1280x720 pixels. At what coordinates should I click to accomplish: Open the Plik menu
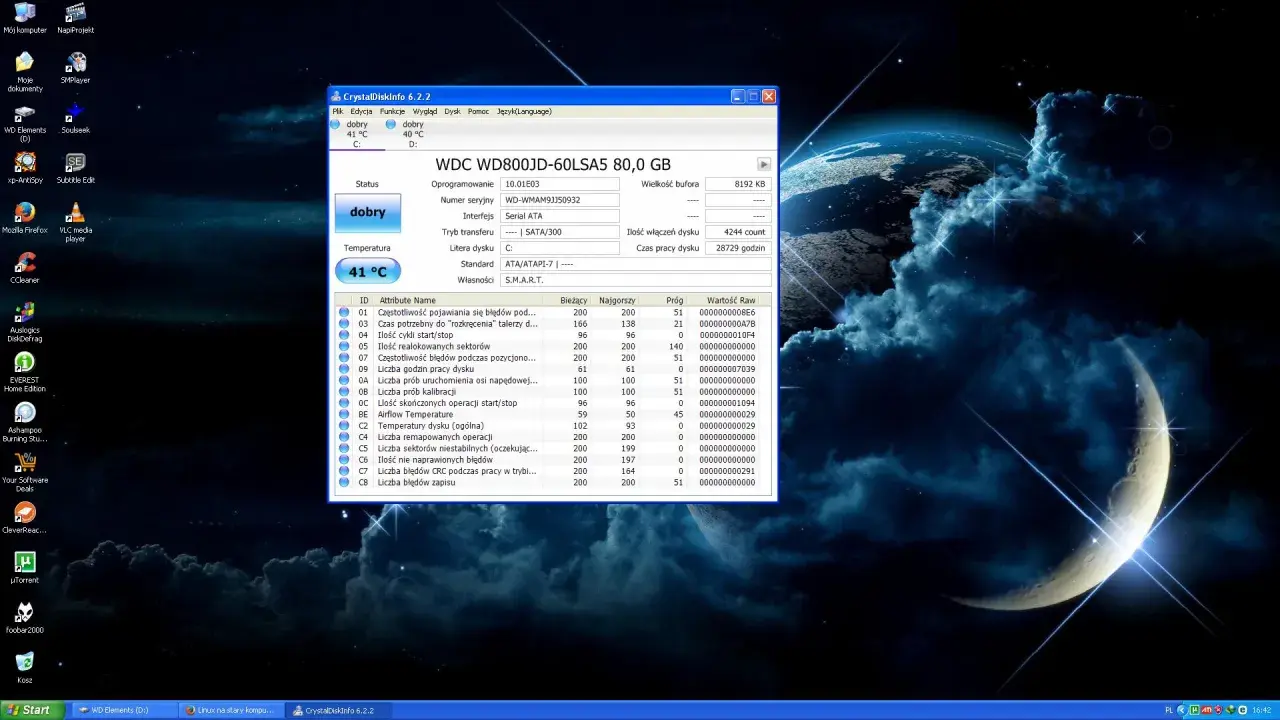(x=338, y=111)
